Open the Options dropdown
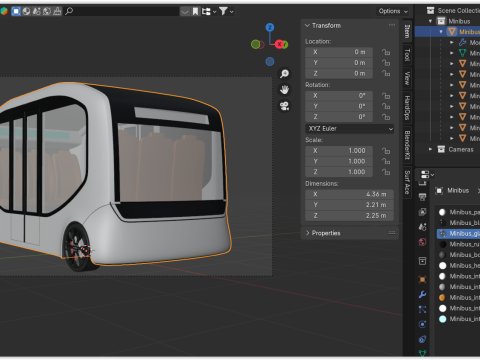Screen dimensions: 480x360 (x=393, y=11)
